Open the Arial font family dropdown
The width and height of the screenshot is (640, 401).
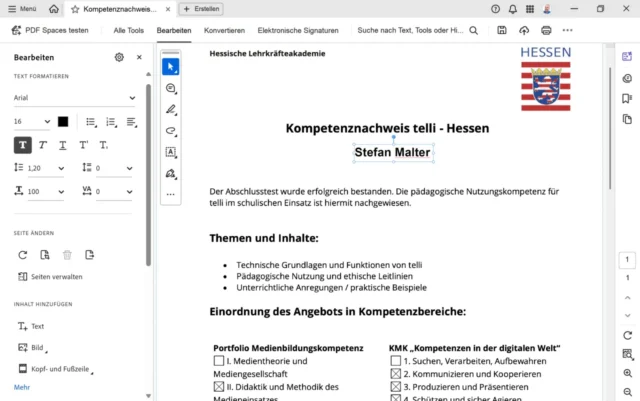coord(75,98)
